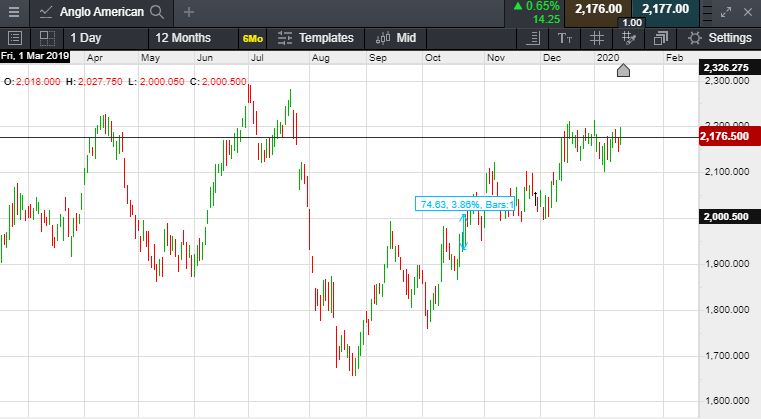Add a new chart tab with plus
This screenshot has width=761, height=419.
point(189,12)
